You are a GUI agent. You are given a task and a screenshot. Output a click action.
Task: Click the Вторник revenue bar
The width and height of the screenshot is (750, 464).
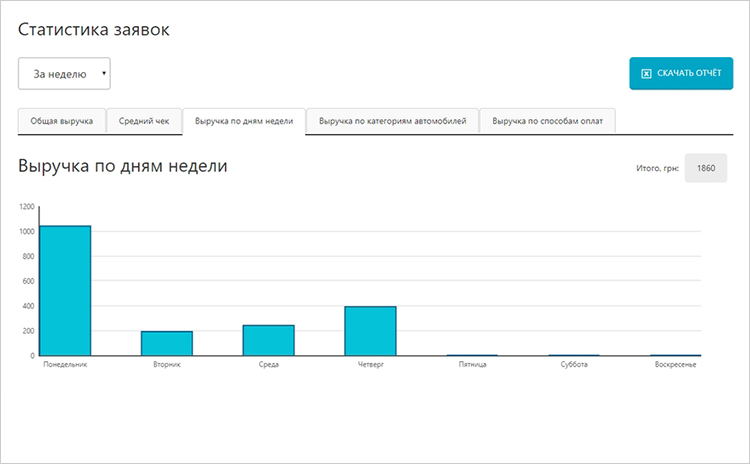tap(167, 343)
